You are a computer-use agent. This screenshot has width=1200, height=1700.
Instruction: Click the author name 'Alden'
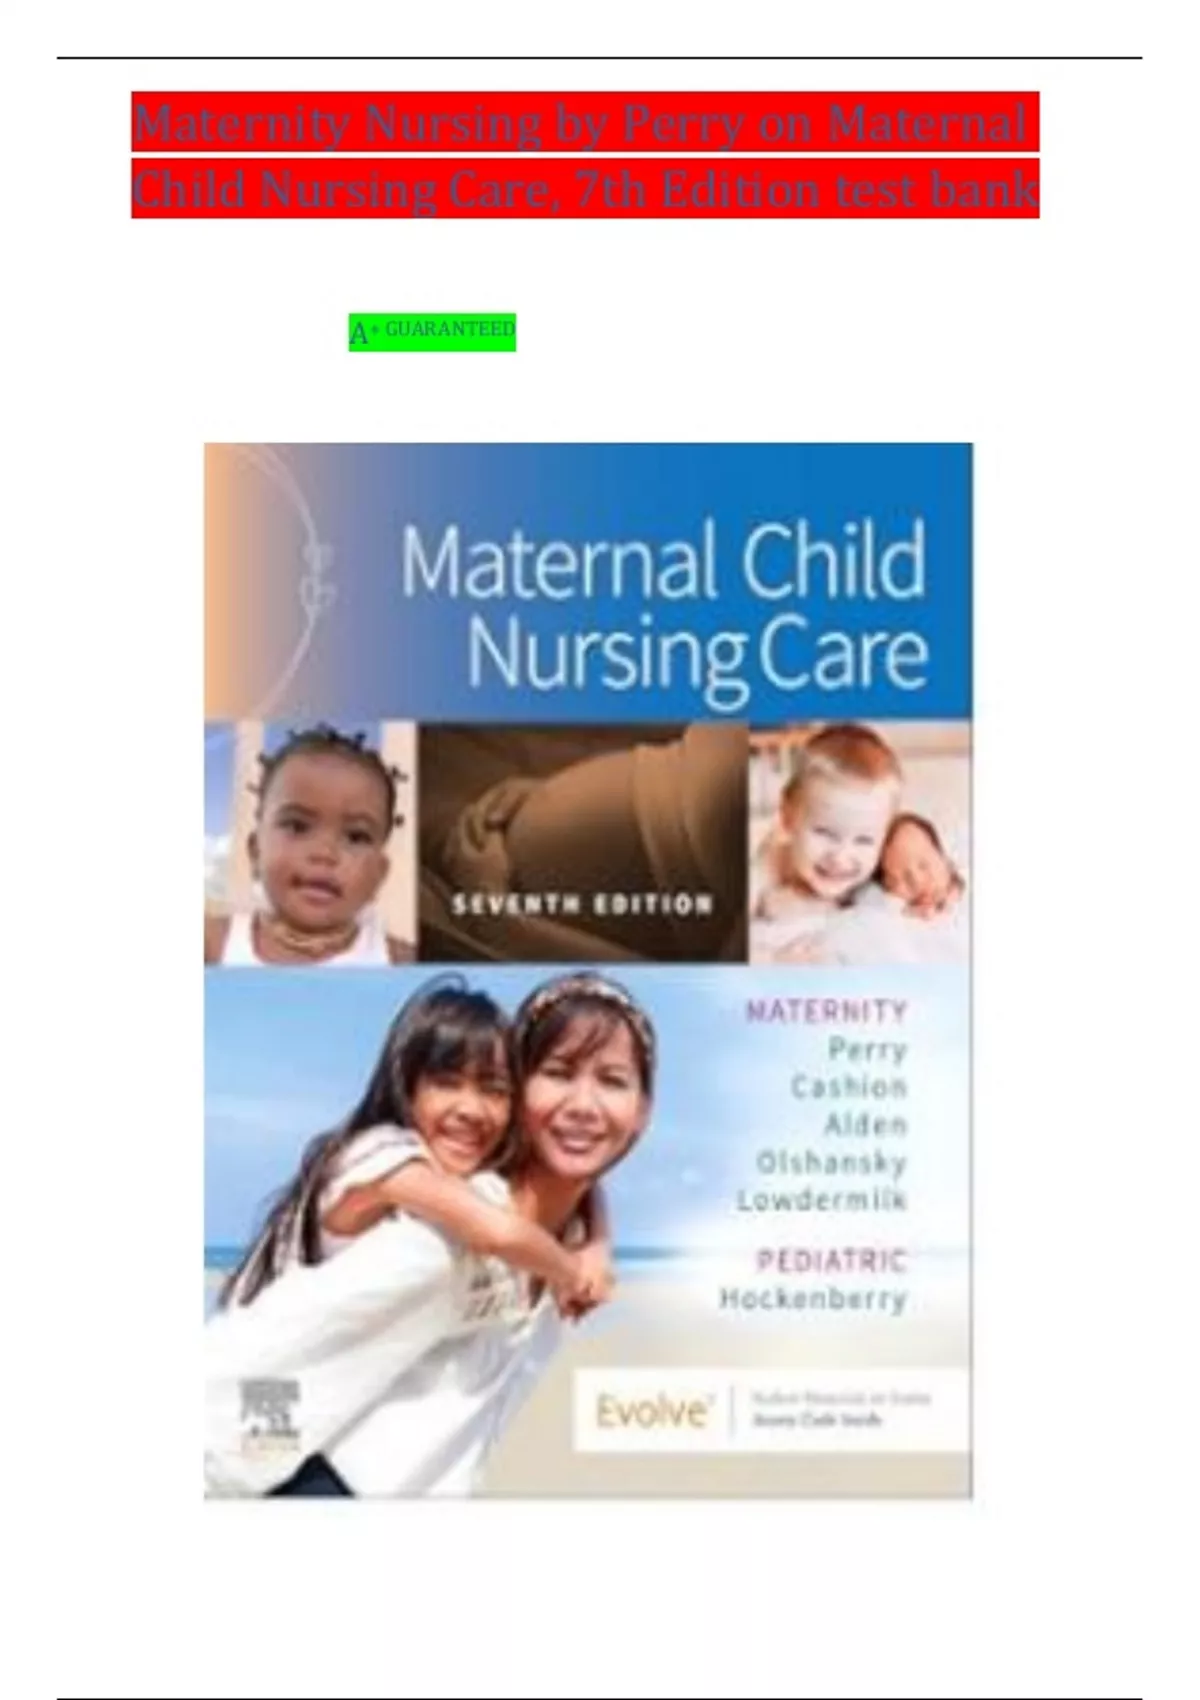[865, 1125]
